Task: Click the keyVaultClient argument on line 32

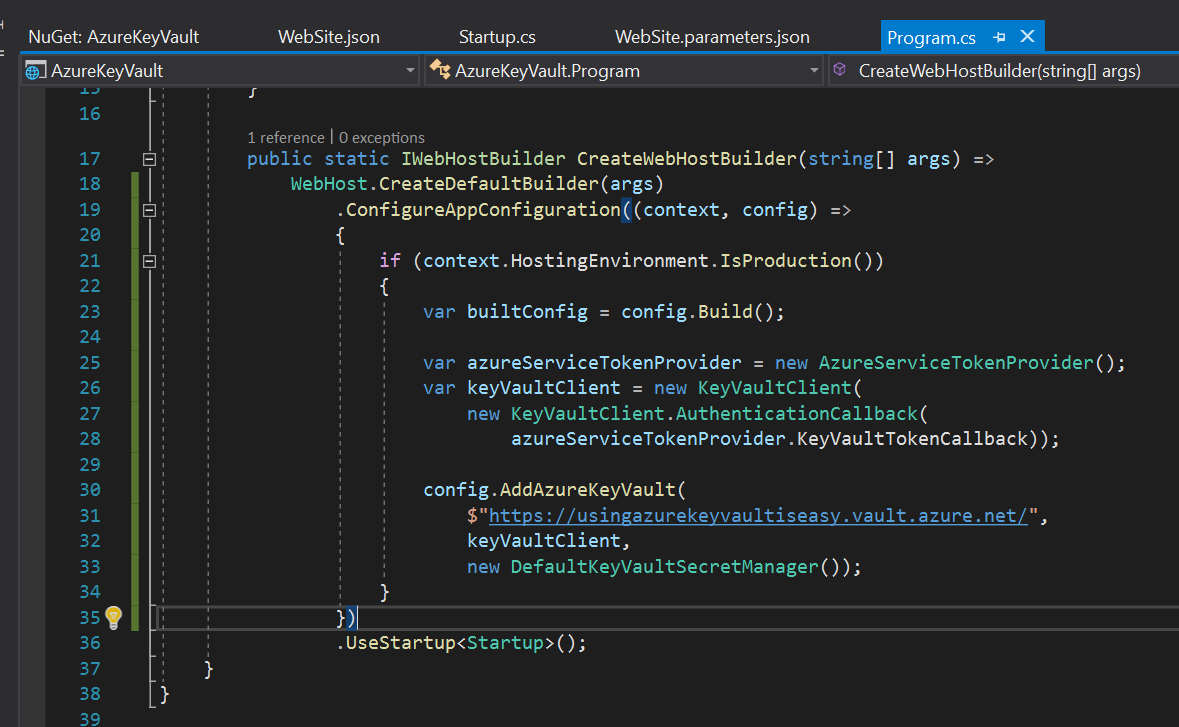Action: 544,541
